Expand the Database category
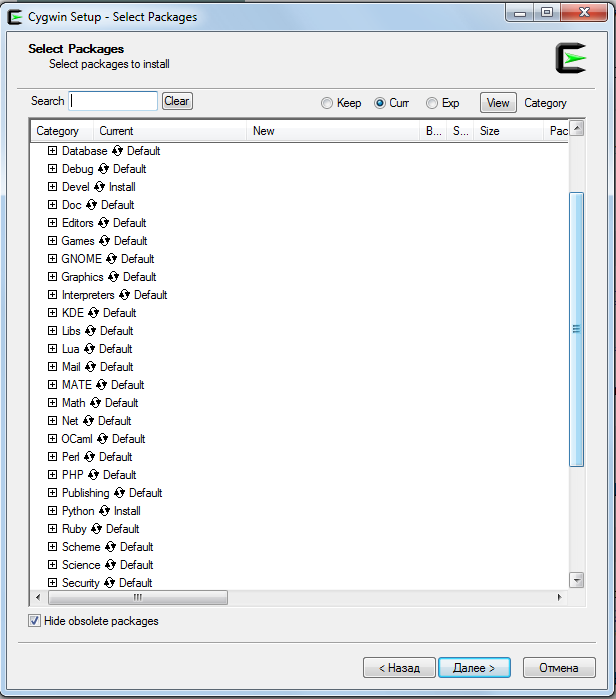 pyautogui.click(x=53, y=151)
